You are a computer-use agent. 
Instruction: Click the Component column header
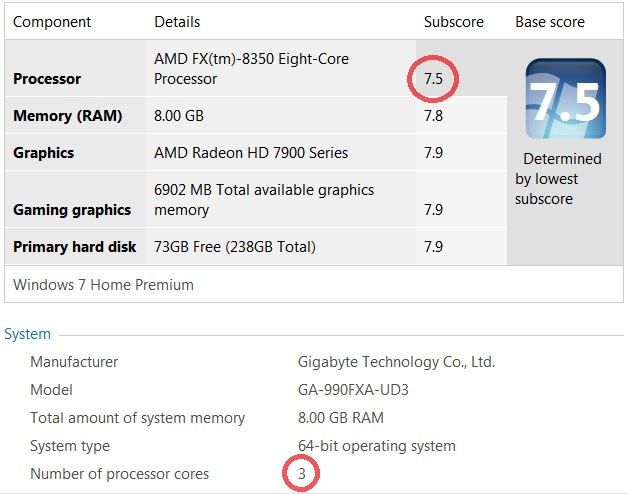[x=52, y=21]
